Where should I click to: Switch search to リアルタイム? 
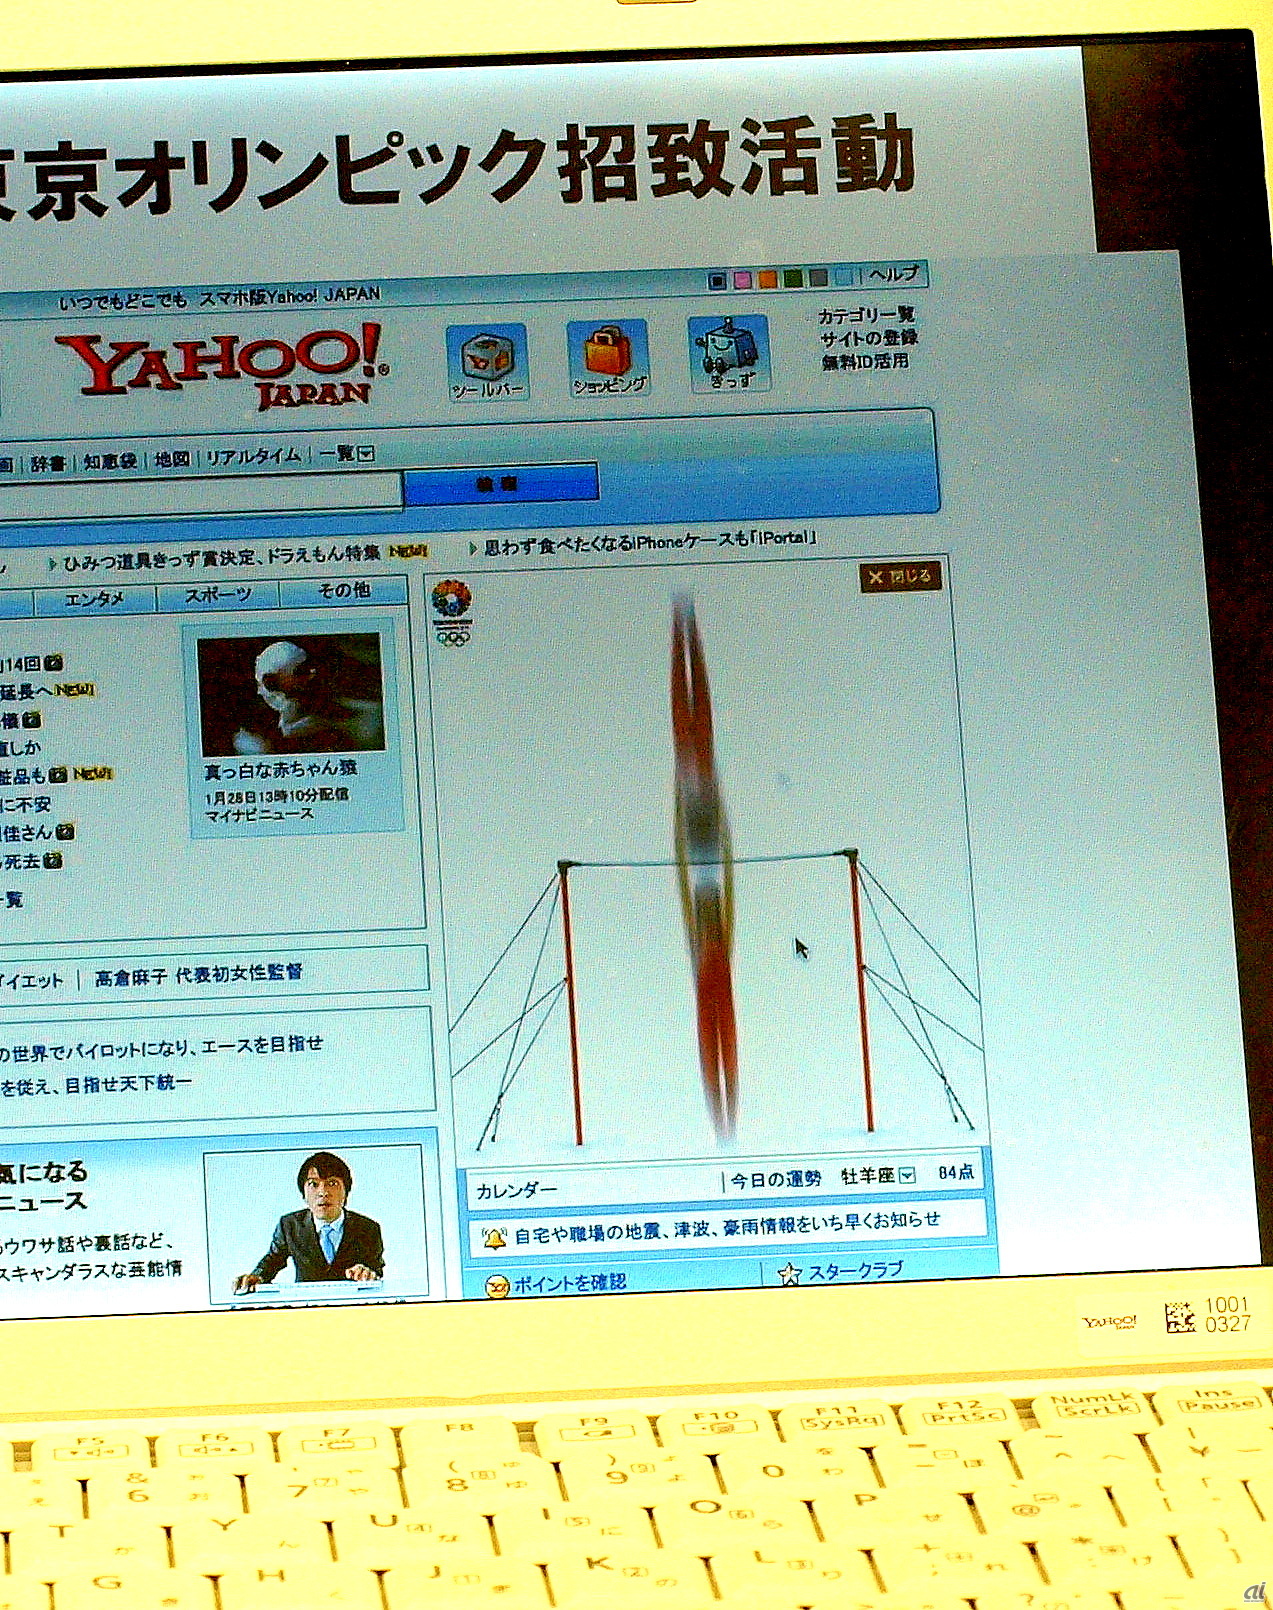point(253,457)
